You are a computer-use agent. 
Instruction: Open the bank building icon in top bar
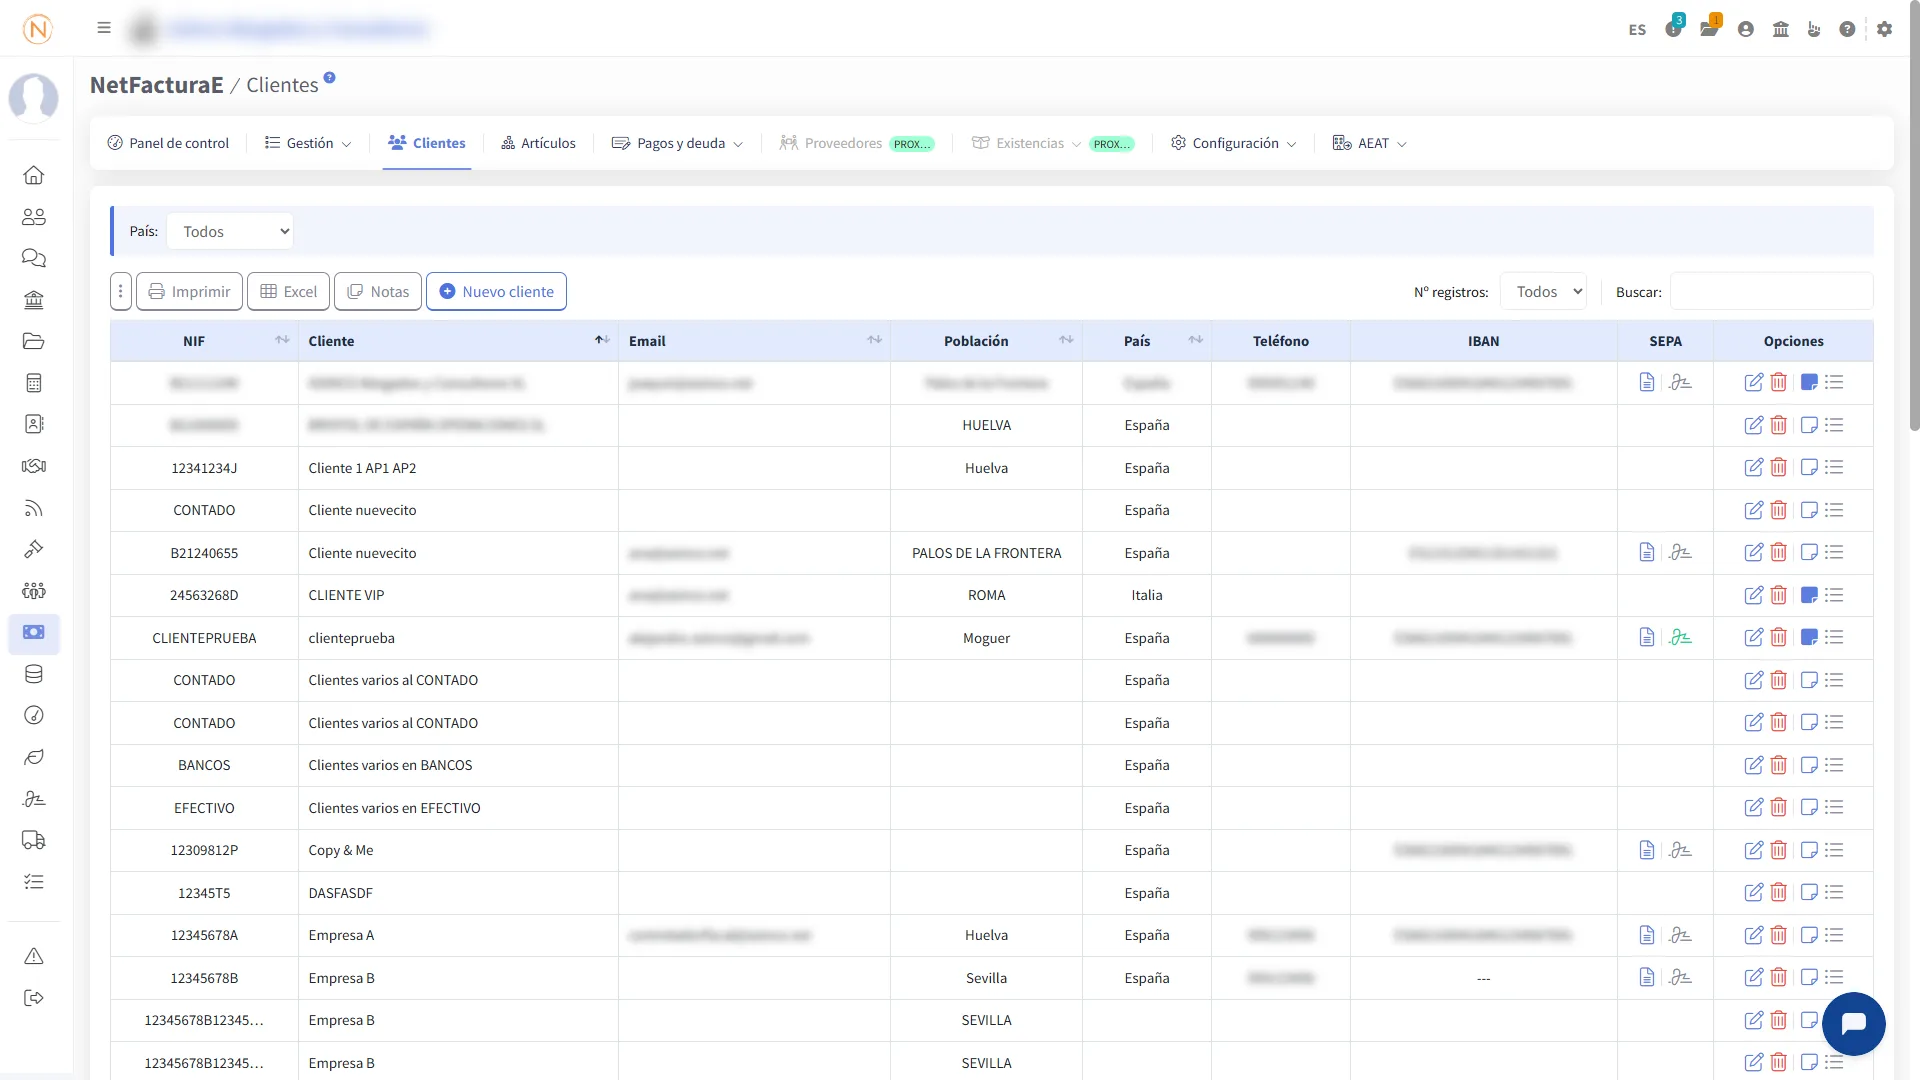pos(1780,29)
